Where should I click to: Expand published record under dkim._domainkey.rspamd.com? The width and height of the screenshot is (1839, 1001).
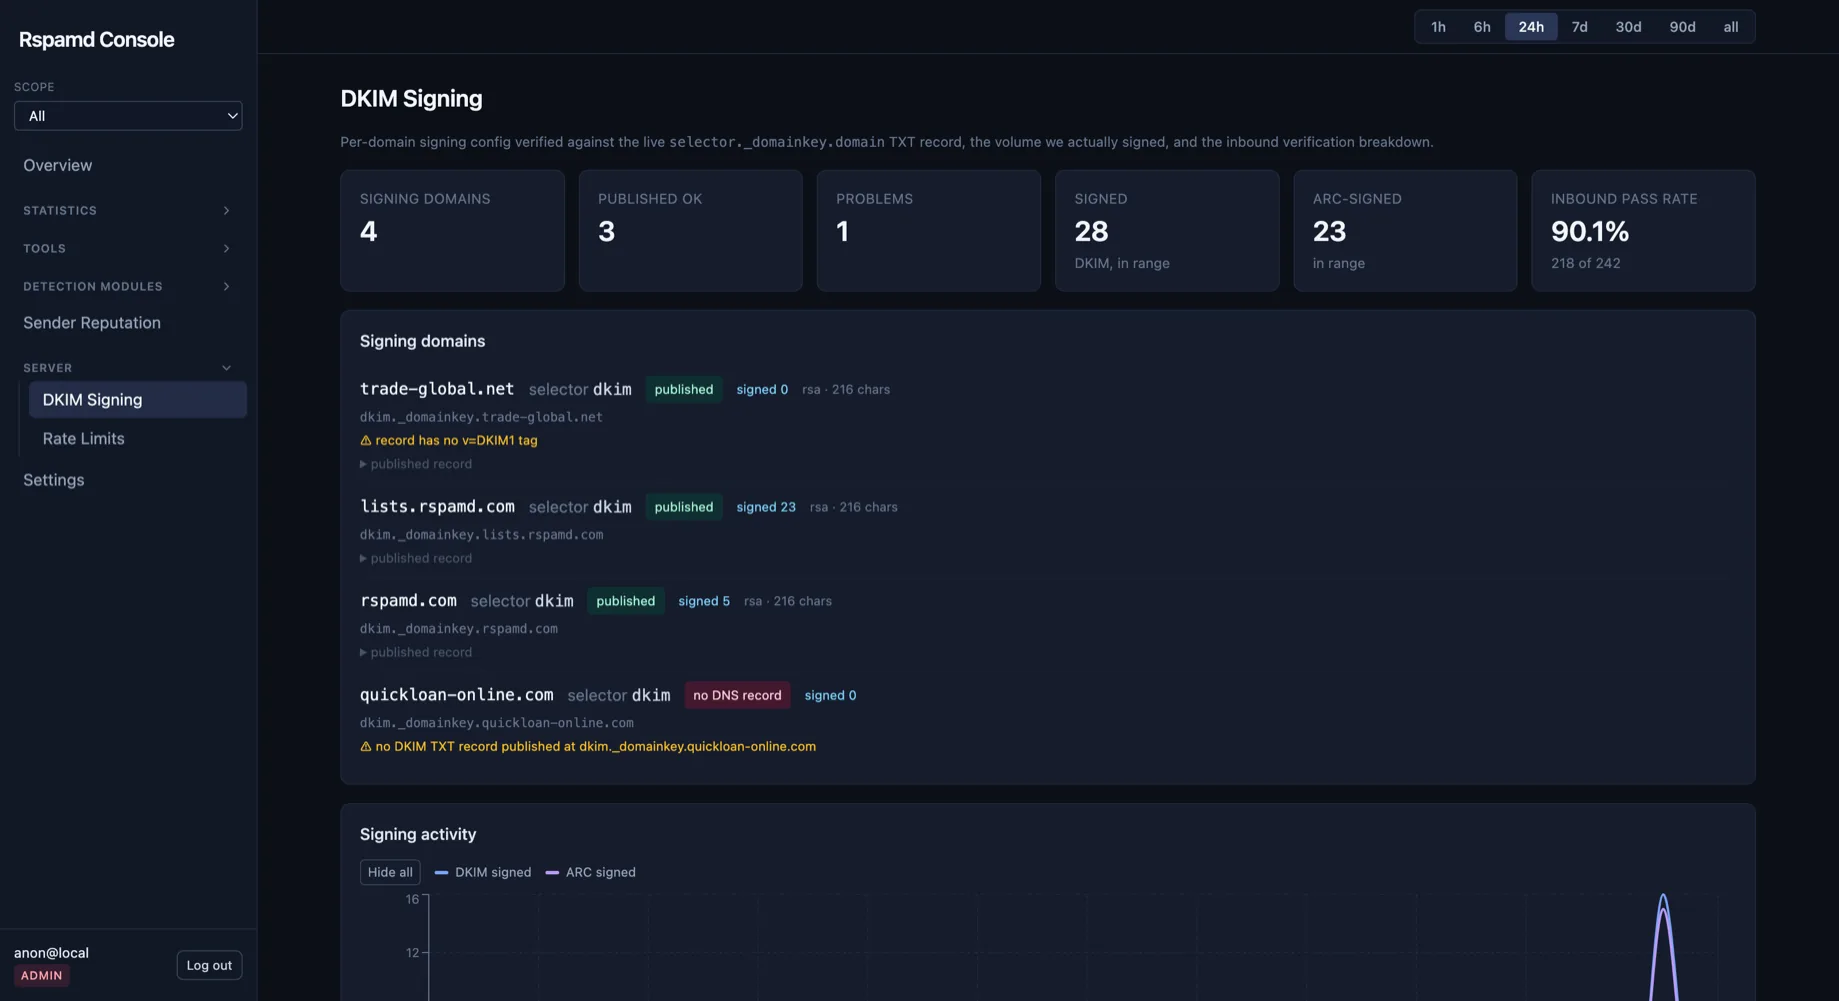[416, 652]
